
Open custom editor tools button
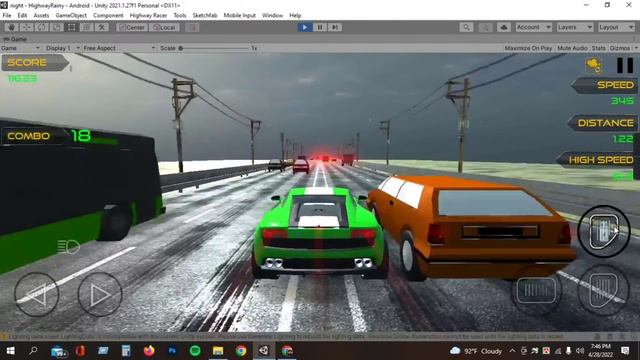(102, 27)
